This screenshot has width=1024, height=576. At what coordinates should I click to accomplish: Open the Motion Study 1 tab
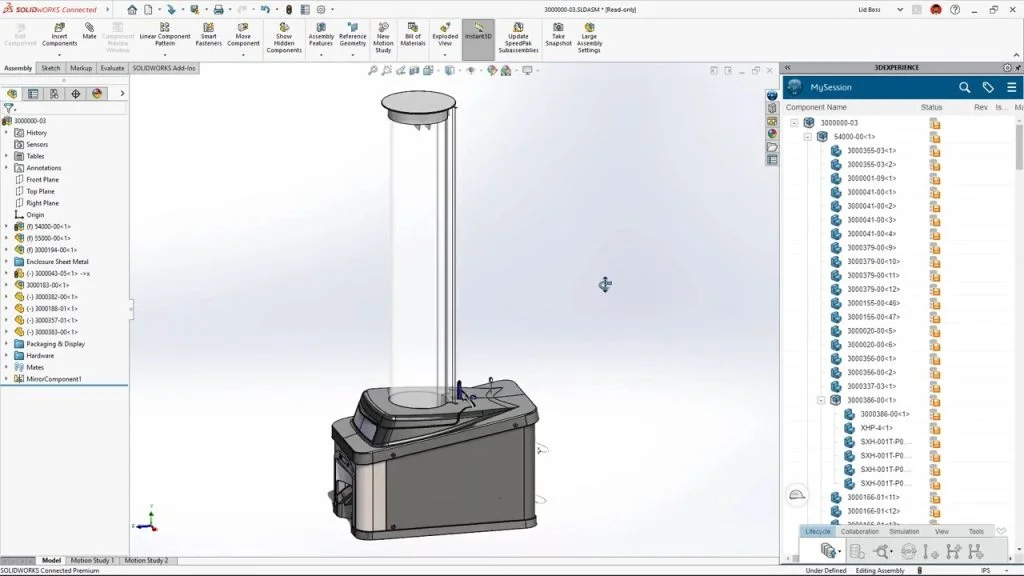pyautogui.click(x=92, y=561)
